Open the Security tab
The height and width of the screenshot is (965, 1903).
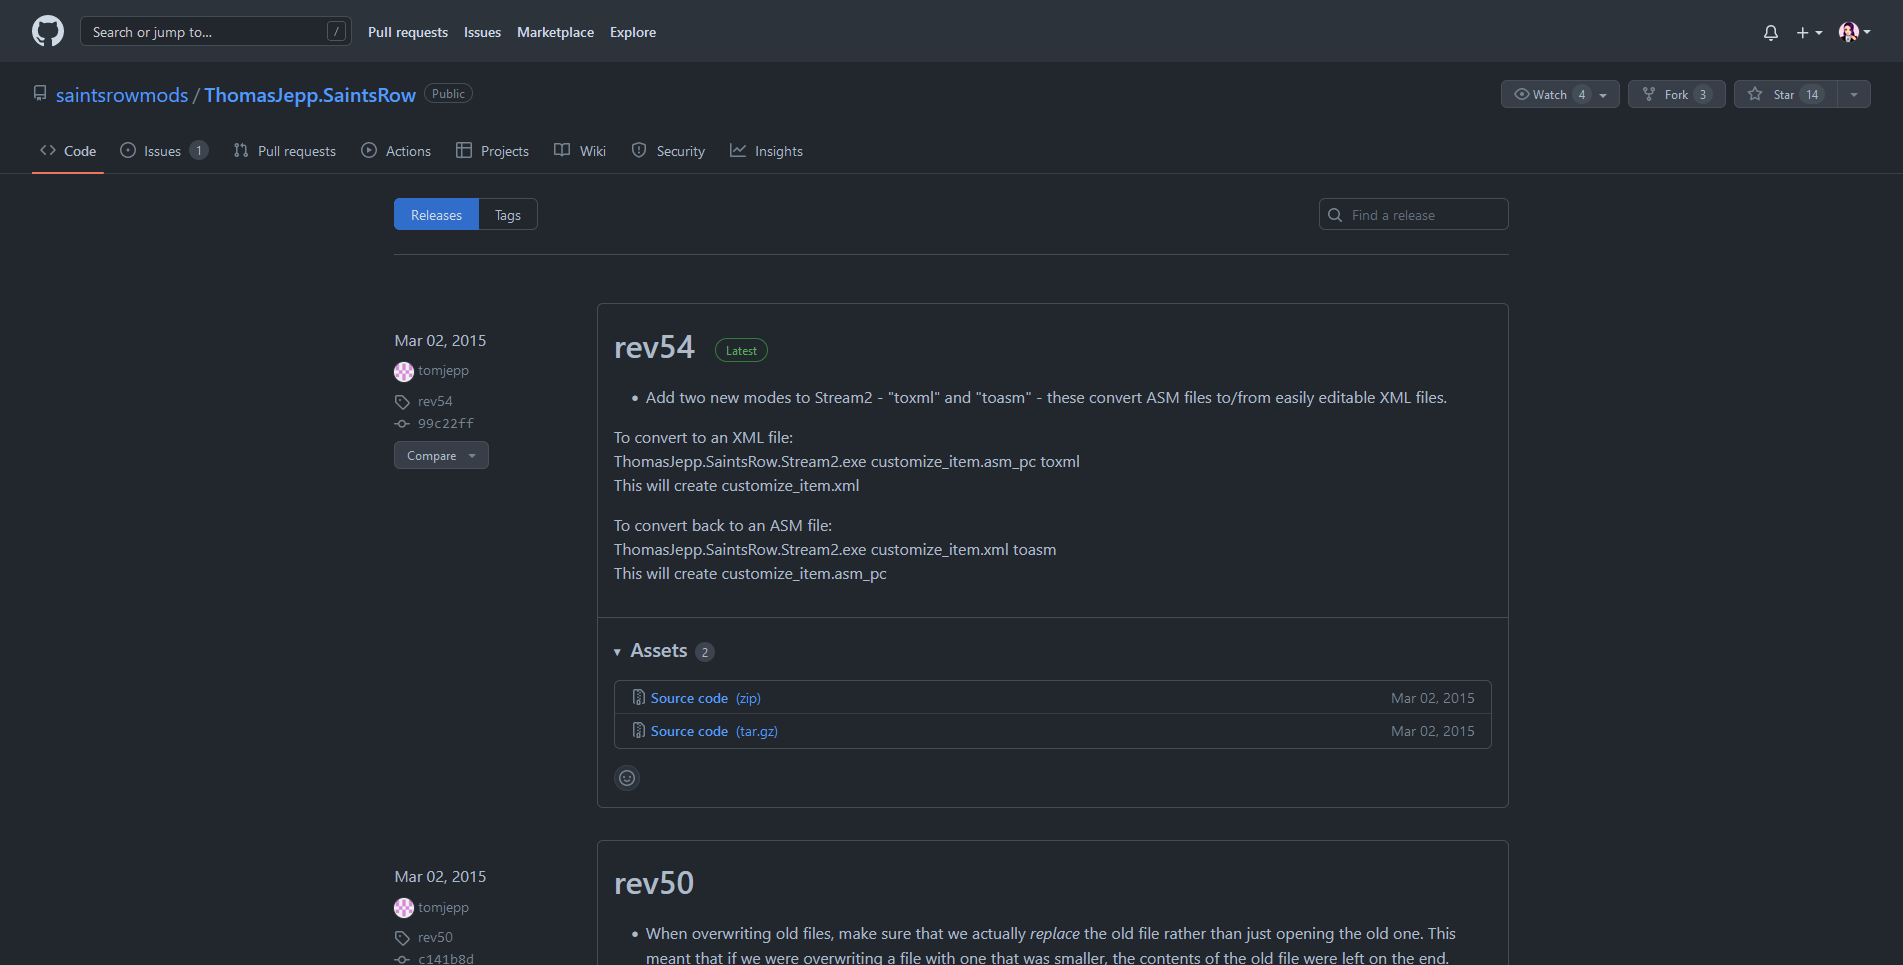(x=668, y=151)
